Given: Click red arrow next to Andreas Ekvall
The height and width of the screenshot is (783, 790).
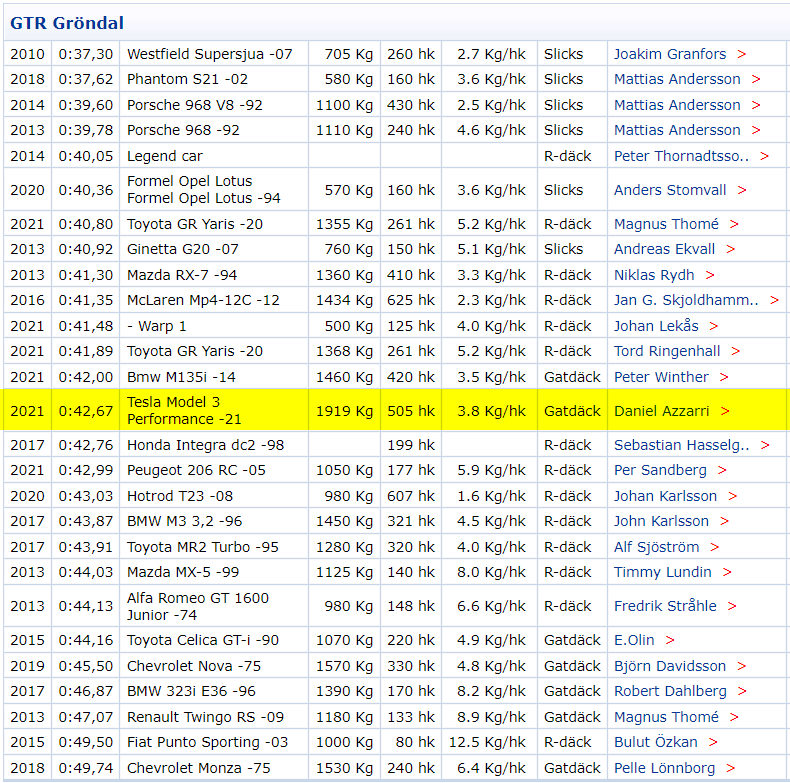Looking at the screenshot, I should point(731,249).
